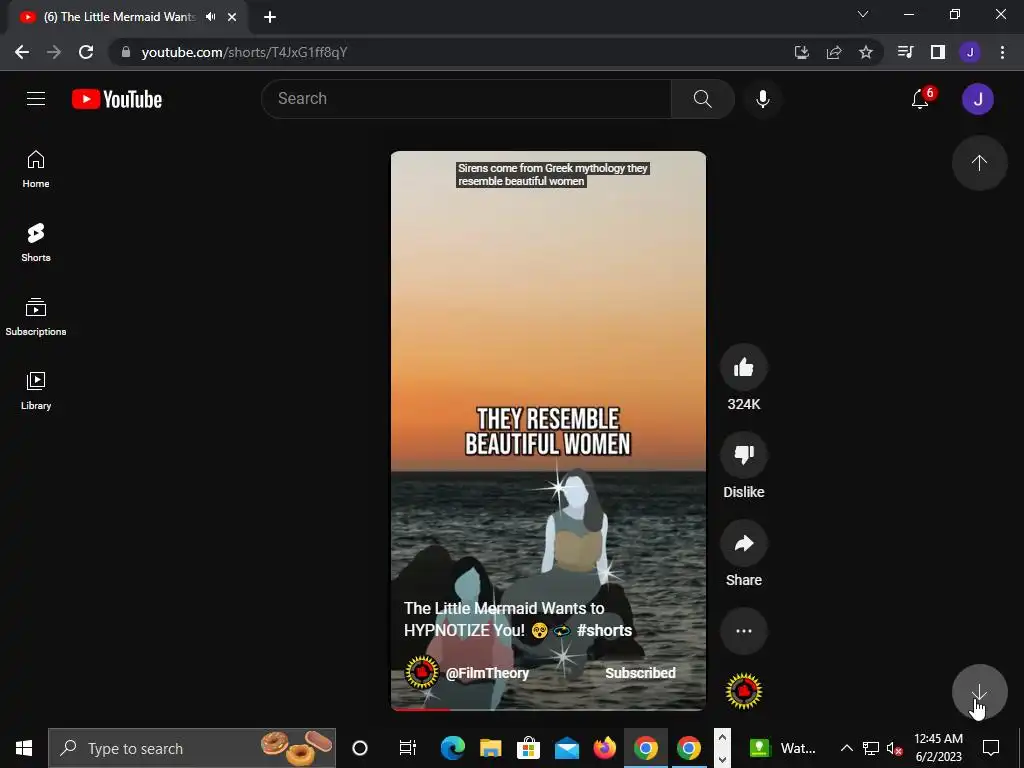1024x768 pixels.
Task: Open the tab search chevron
Action: click(863, 14)
